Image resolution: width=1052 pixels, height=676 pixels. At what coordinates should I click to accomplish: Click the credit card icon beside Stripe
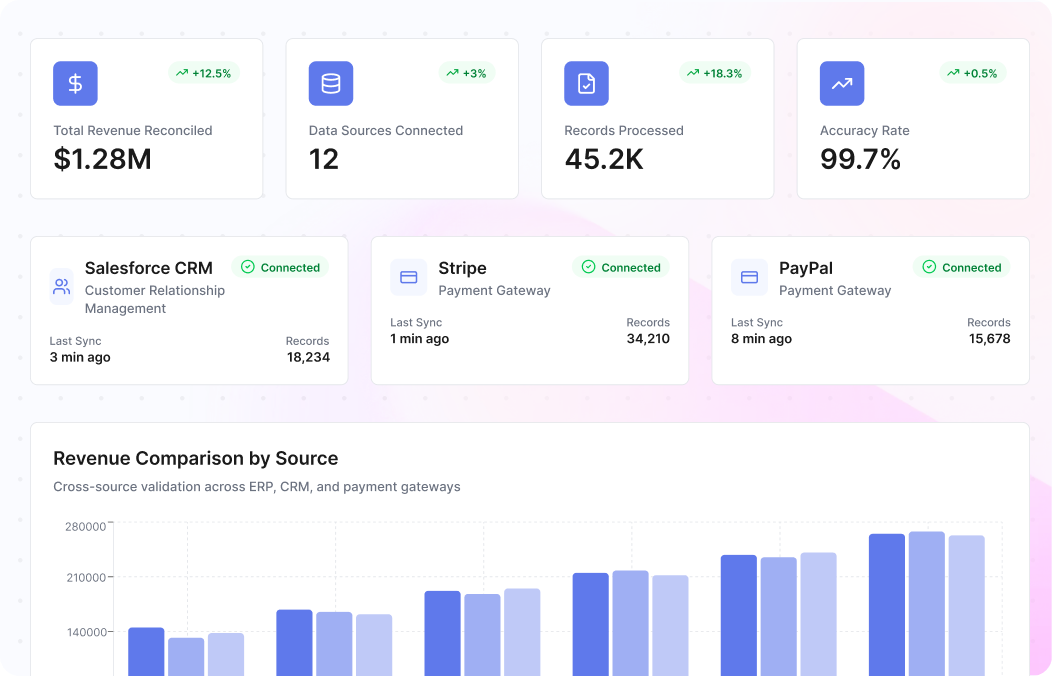tap(409, 277)
